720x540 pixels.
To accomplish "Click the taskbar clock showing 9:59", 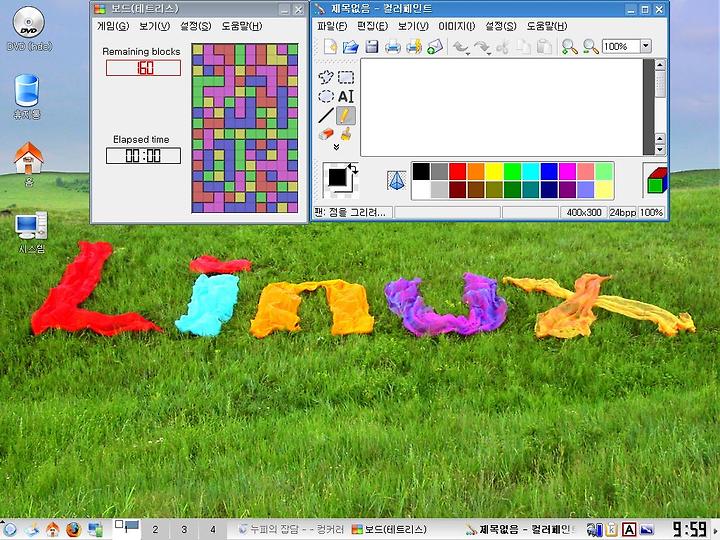I will coord(689,529).
